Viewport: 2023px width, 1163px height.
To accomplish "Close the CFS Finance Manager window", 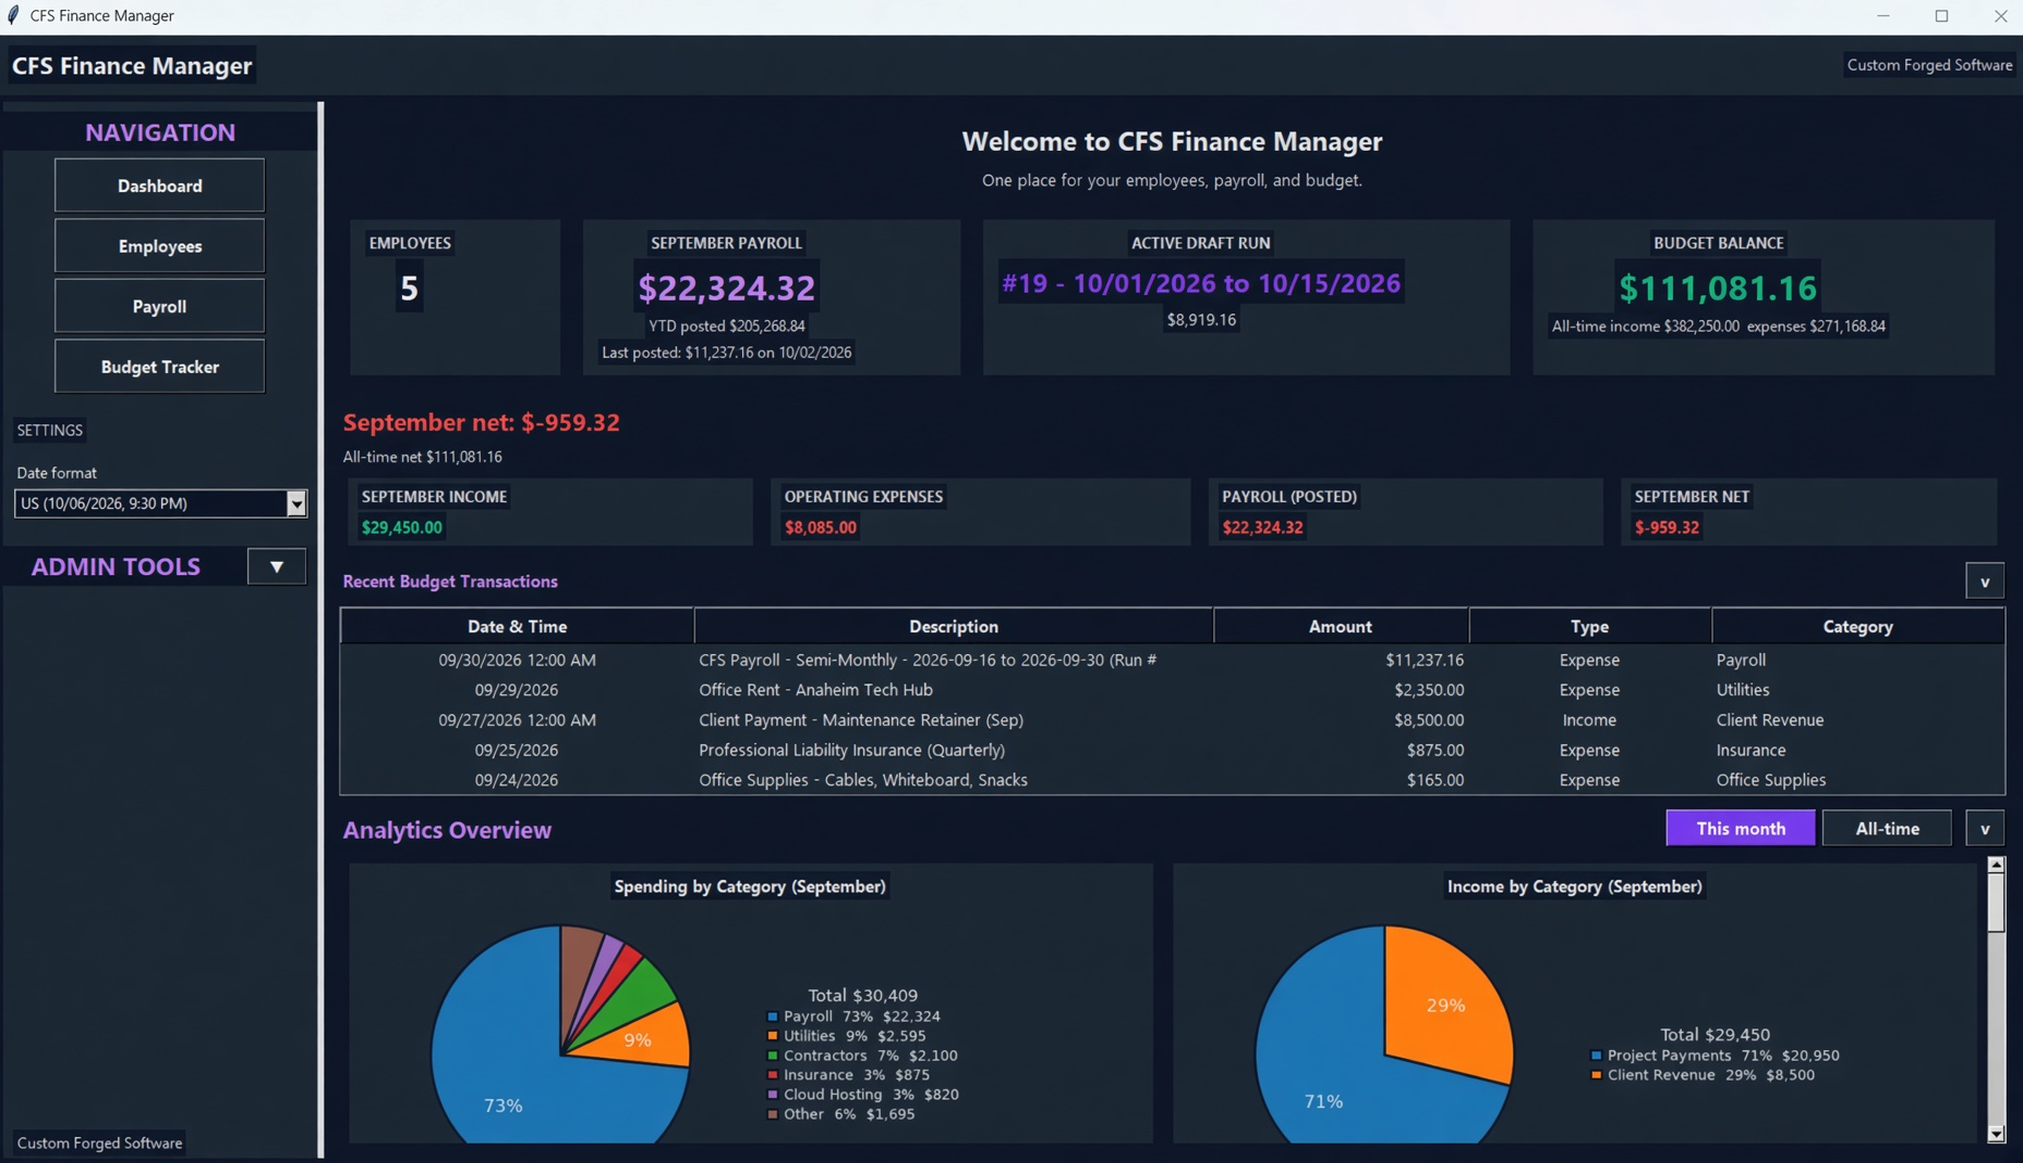I will [x=2000, y=16].
